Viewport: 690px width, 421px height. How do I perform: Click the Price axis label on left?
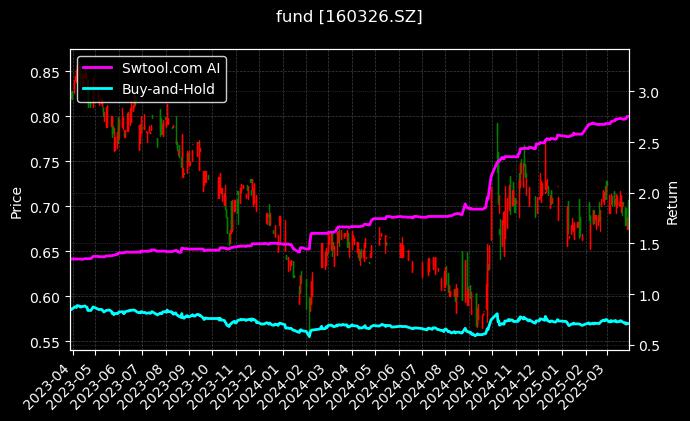16,200
